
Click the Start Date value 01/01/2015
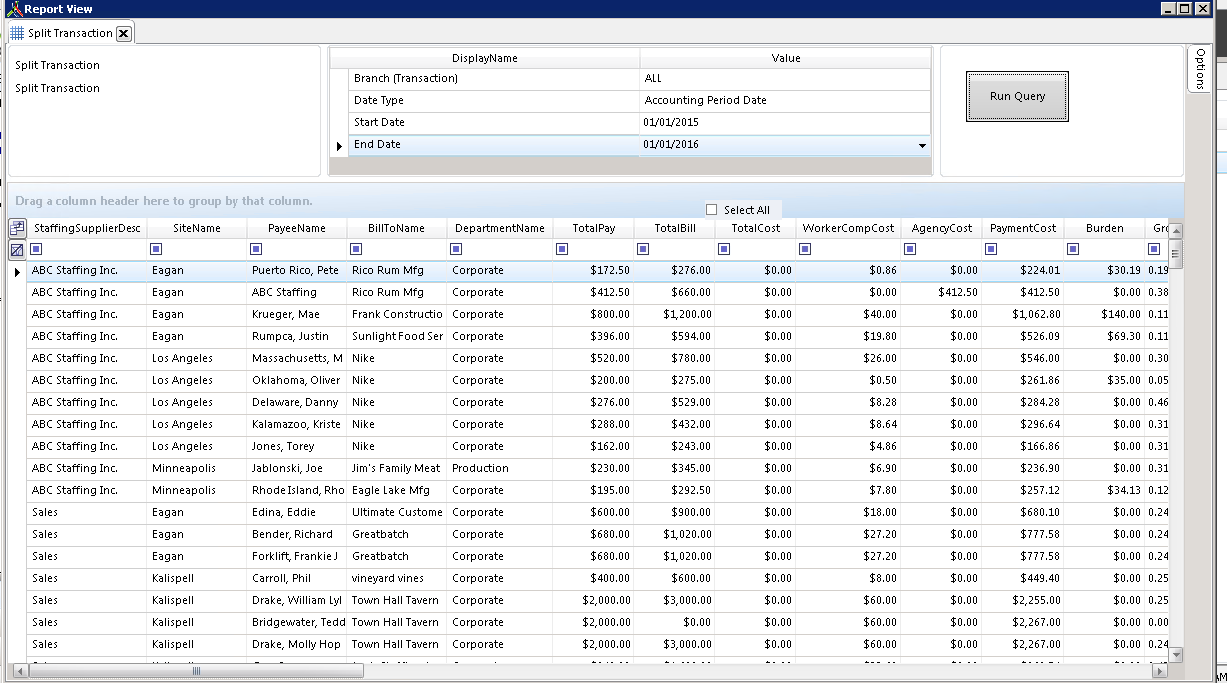click(x=785, y=123)
